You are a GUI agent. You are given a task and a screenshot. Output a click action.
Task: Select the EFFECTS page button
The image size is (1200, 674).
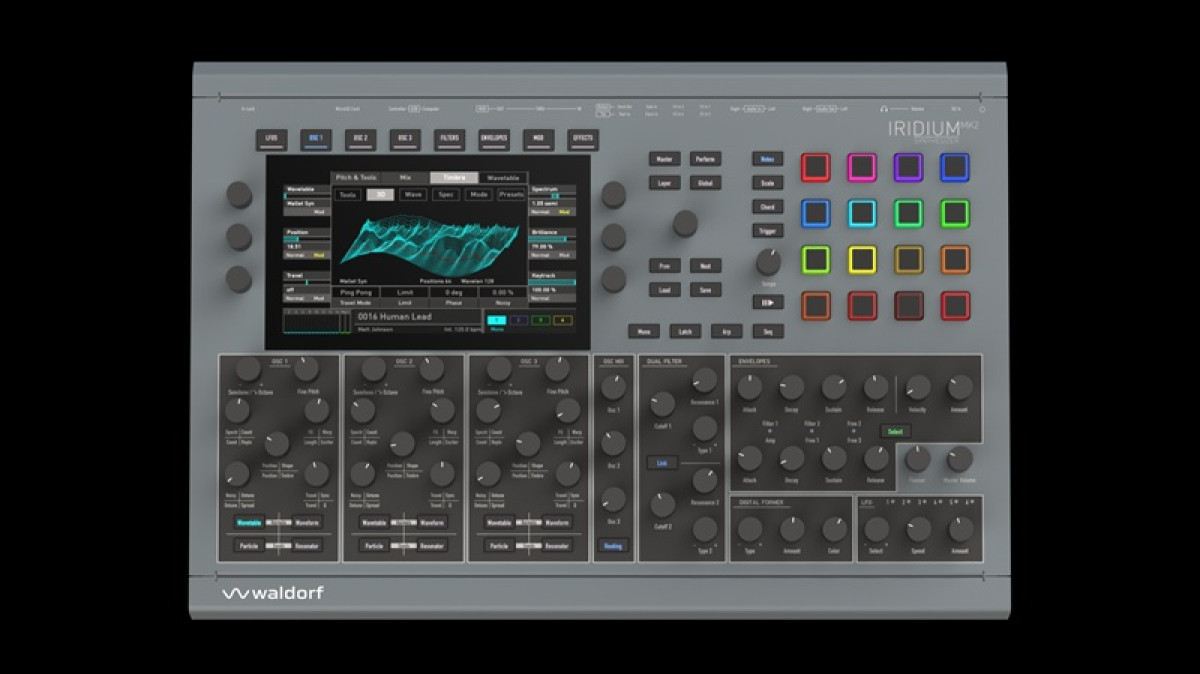coord(582,140)
